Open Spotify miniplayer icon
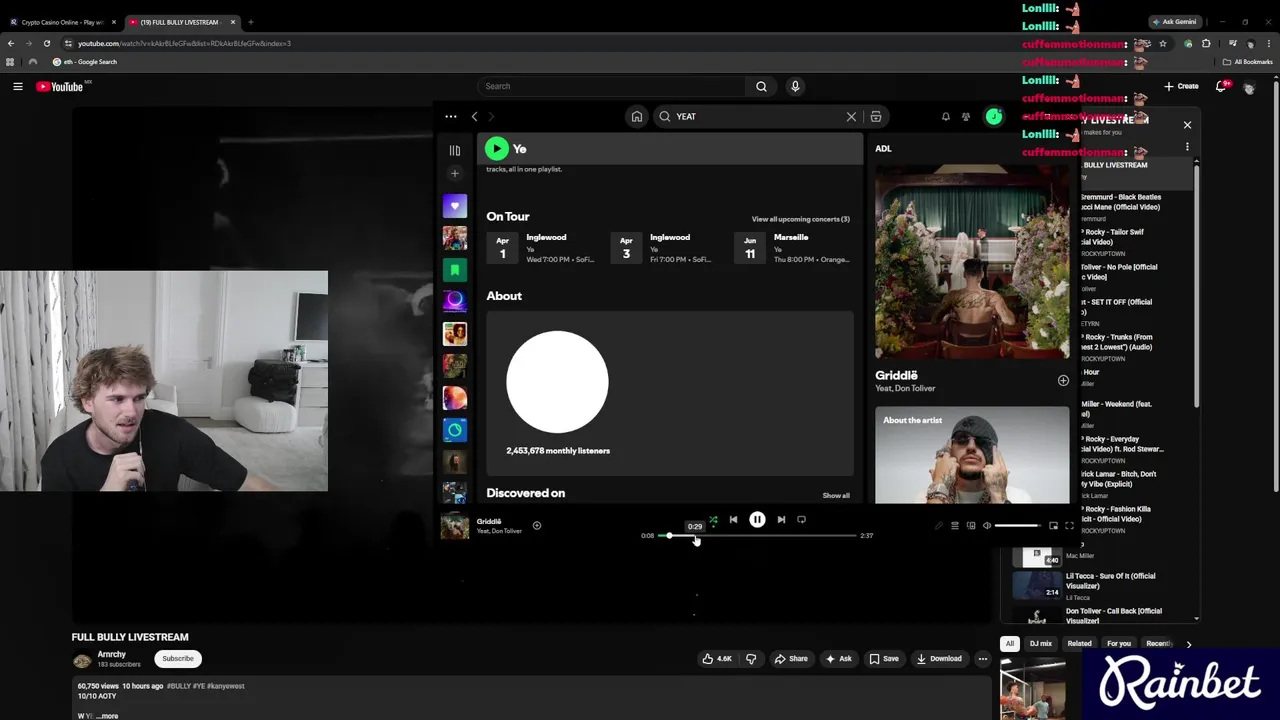The width and height of the screenshot is (1280, 720). tap(1053, 526)
